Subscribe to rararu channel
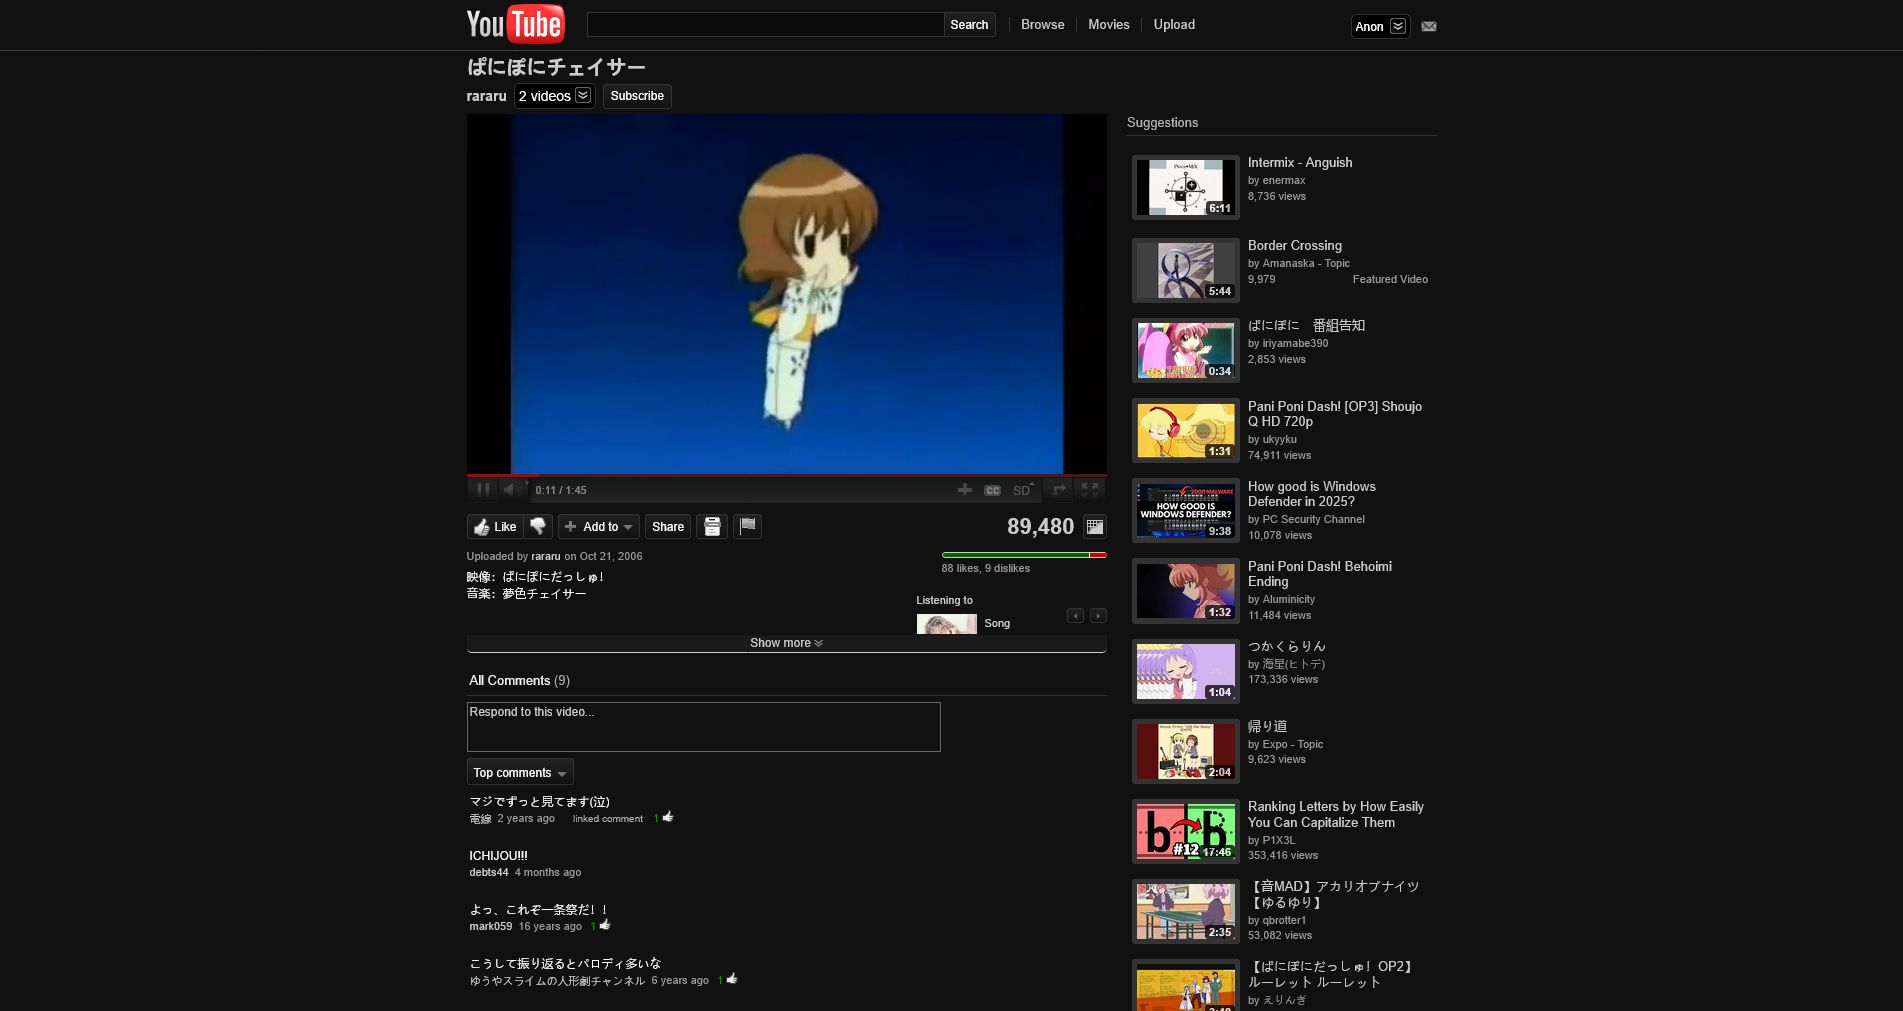Screen dimensions: 1903x1011 tap(637, 96)
